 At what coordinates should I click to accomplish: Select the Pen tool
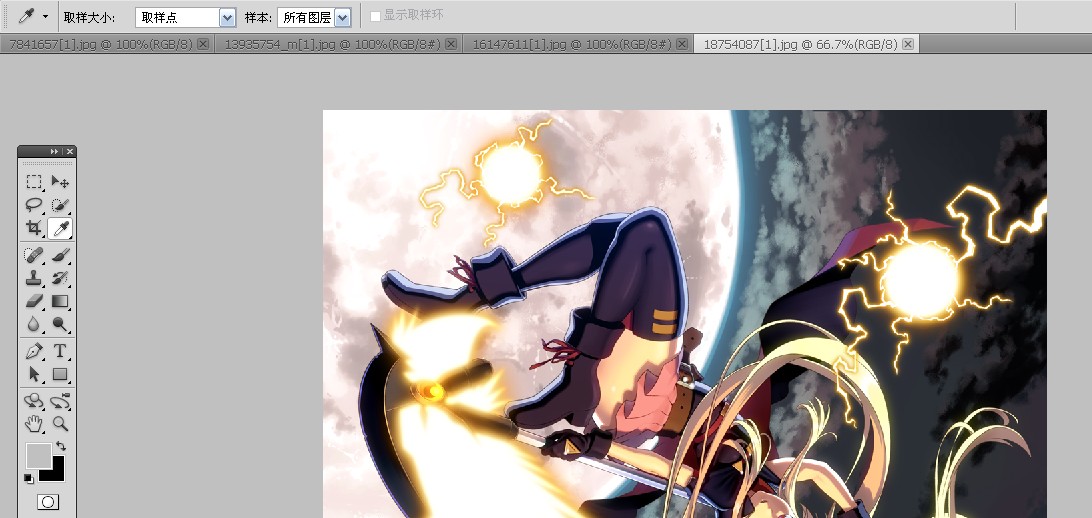point(33,351)
